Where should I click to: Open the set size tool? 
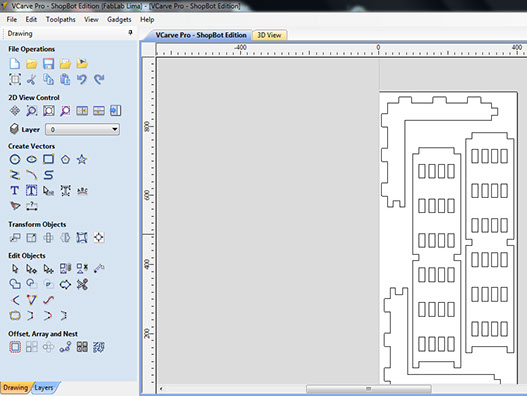[32, 238]
